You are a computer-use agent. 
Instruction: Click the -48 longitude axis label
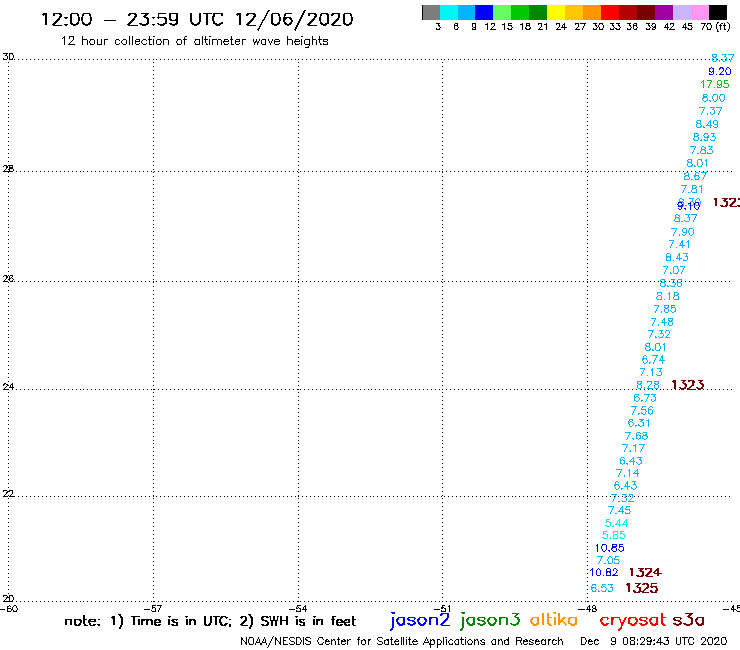coord(587,609)
